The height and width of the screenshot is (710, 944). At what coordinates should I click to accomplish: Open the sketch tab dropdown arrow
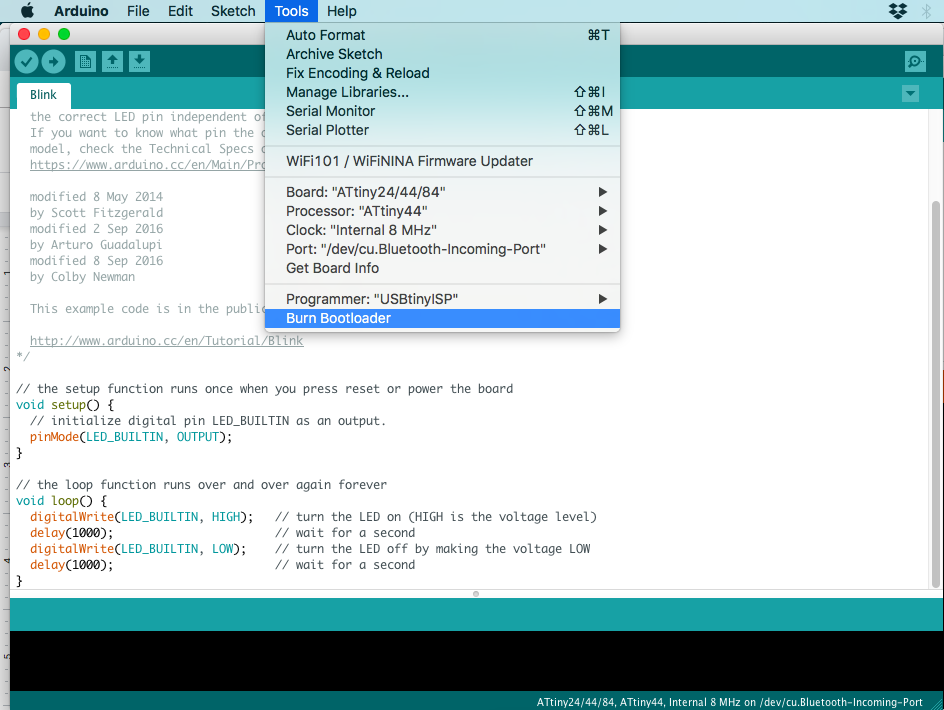point(909,92)
